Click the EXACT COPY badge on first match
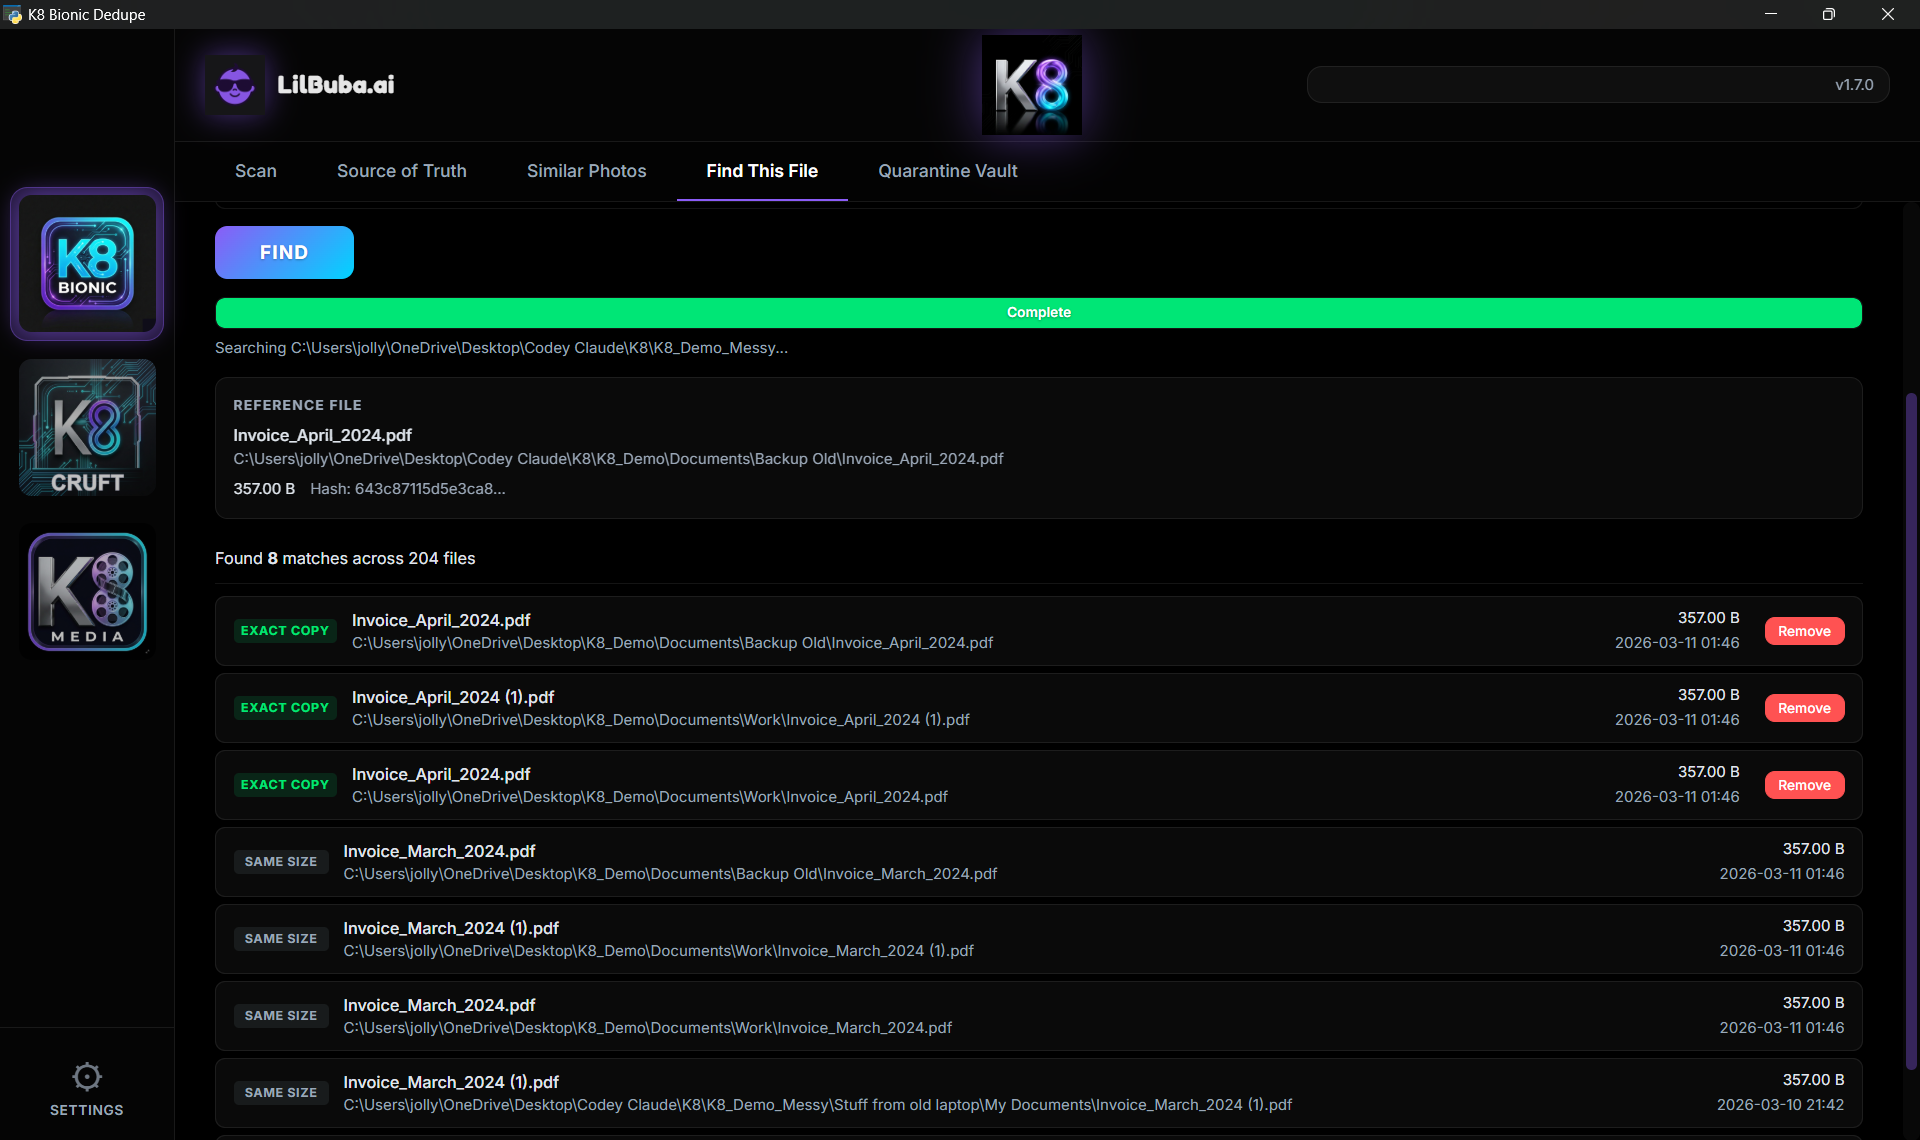Image resolution: width=1920 pixels, height=1140 pixels. (284, 631)
